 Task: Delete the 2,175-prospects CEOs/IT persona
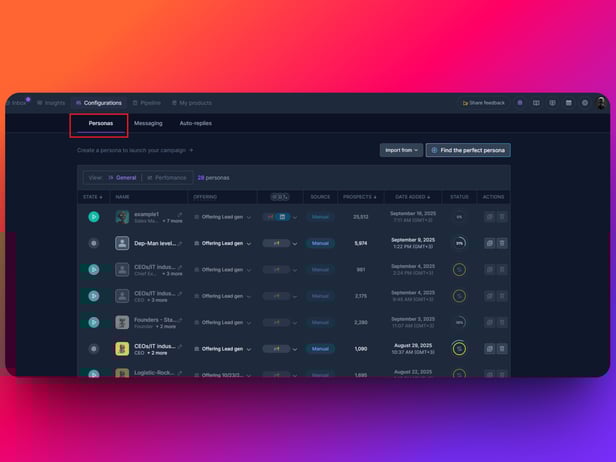coord(502,296)
